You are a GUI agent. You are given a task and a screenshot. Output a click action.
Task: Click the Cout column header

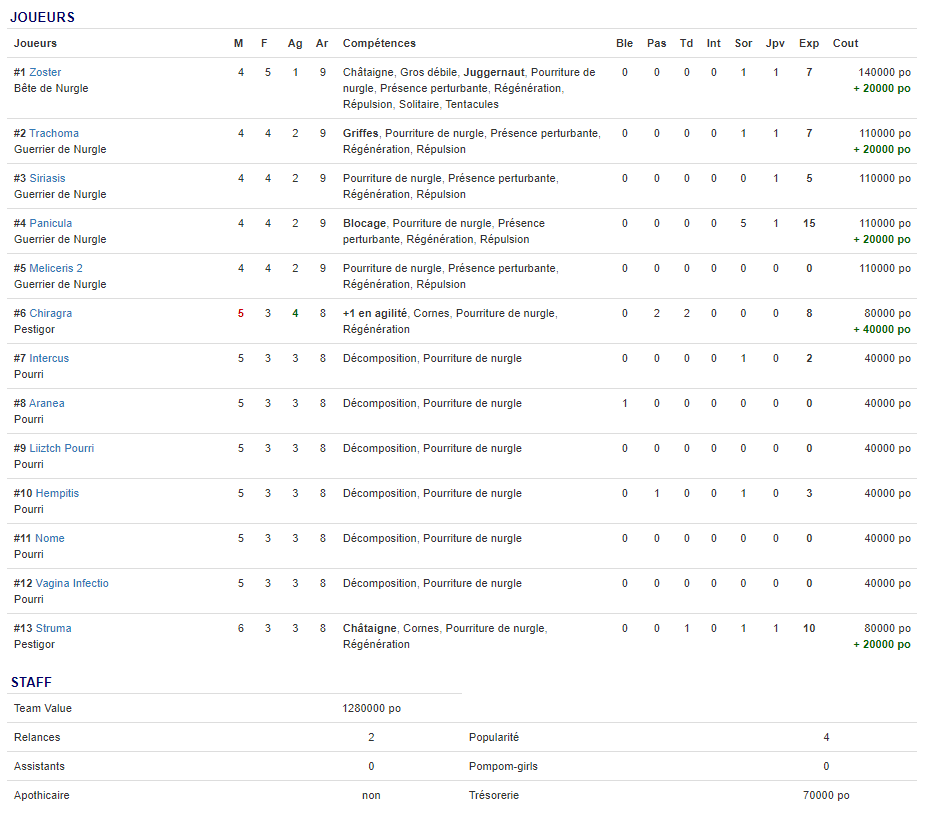(845, 43)
